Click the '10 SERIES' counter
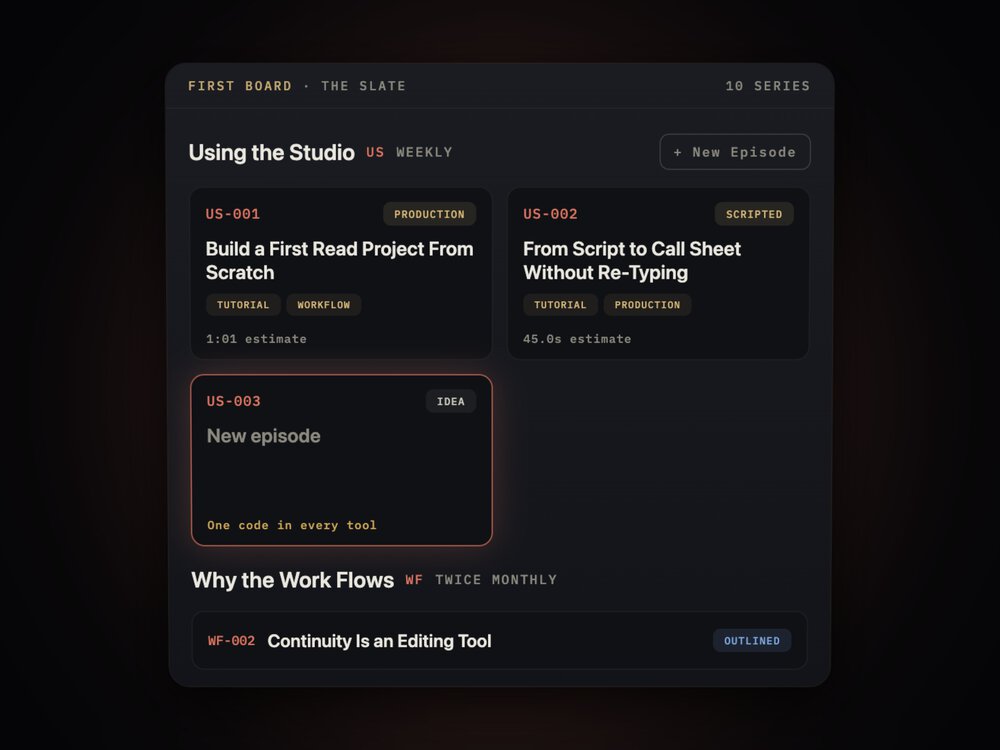 (x=768, y=85)
